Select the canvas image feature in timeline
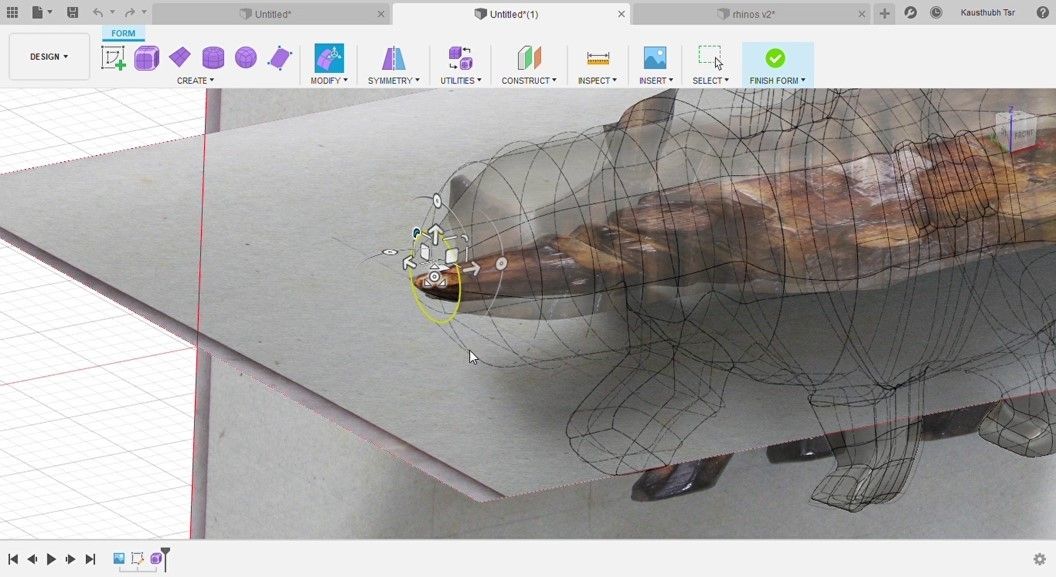 pos(119,558)
